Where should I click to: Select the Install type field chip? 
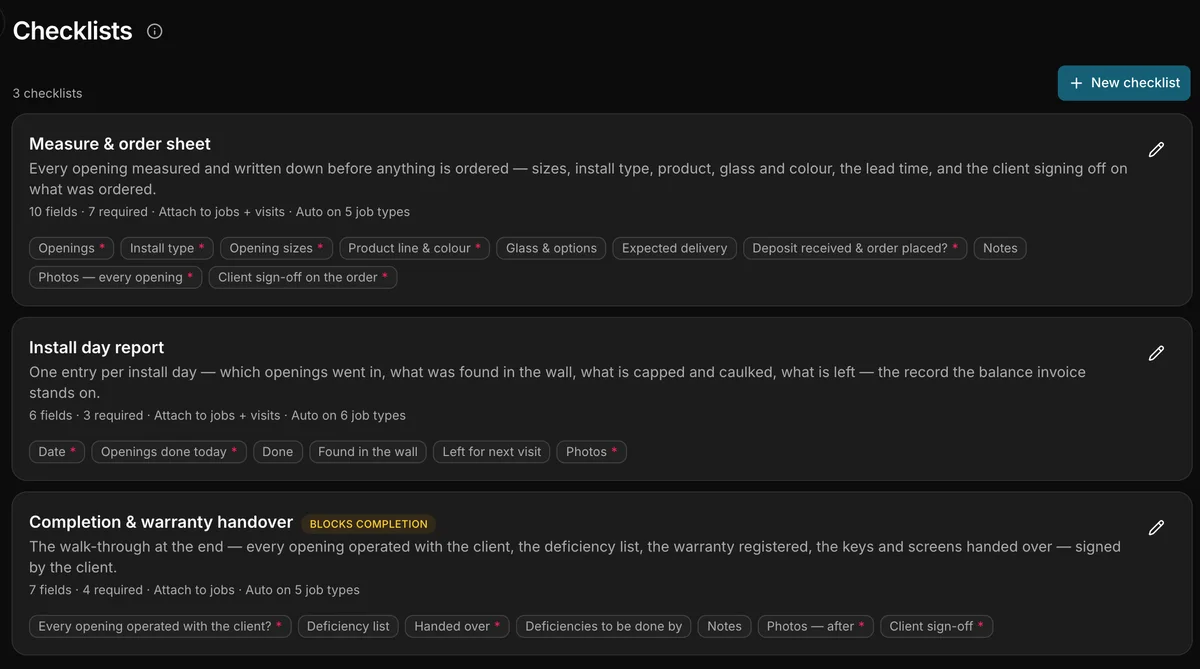[x=168, y=248]
